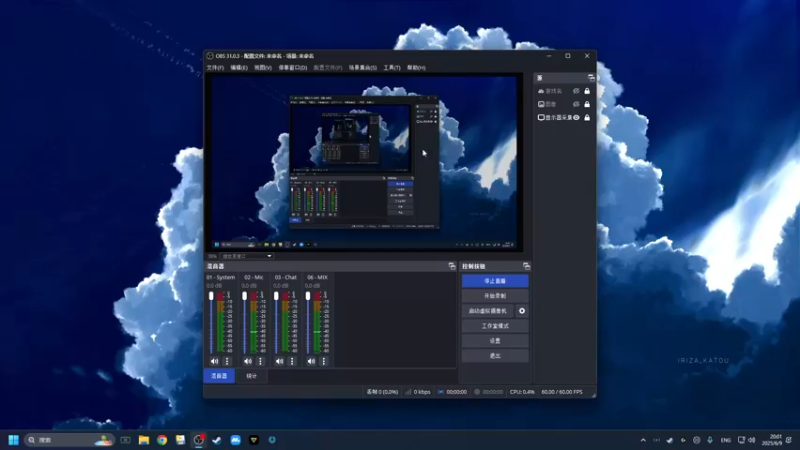Pop out the sources dock

[x=591, y=78]
